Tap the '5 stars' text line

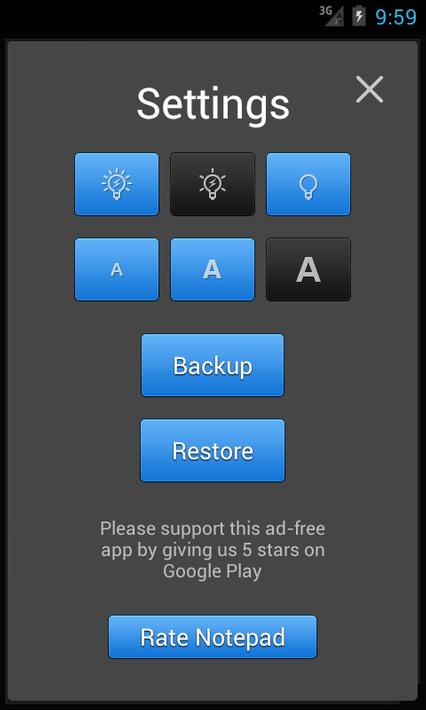coord(212,550)
